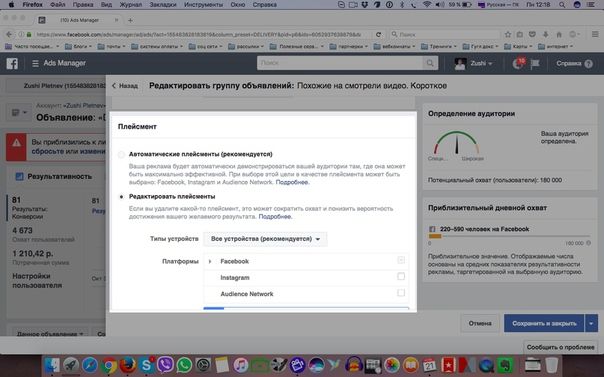
Task: Enable the Audience Network checkbox
Action: pos(401,293)
